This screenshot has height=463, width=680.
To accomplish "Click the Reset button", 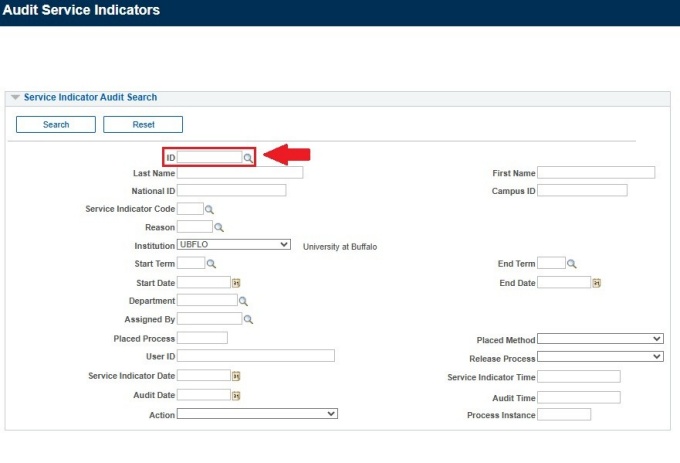I will point(143,124).
